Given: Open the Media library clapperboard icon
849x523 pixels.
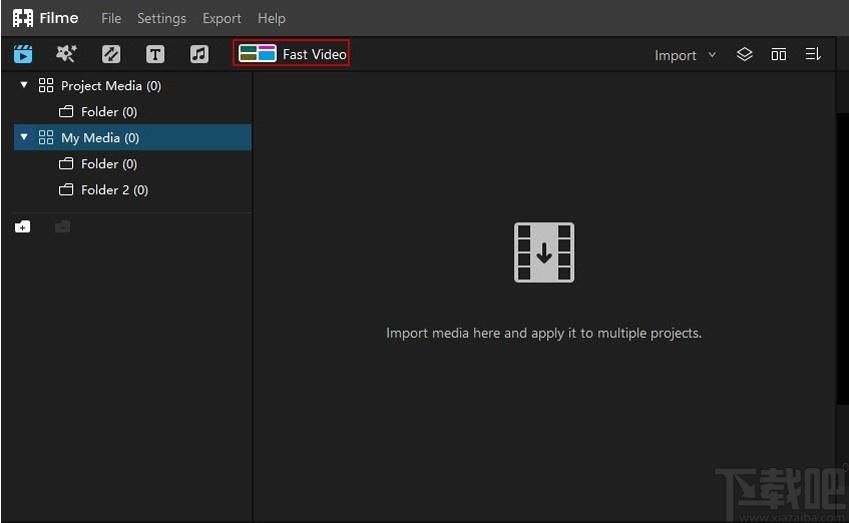Looking at the screenshot, I should tap(23, 54).
